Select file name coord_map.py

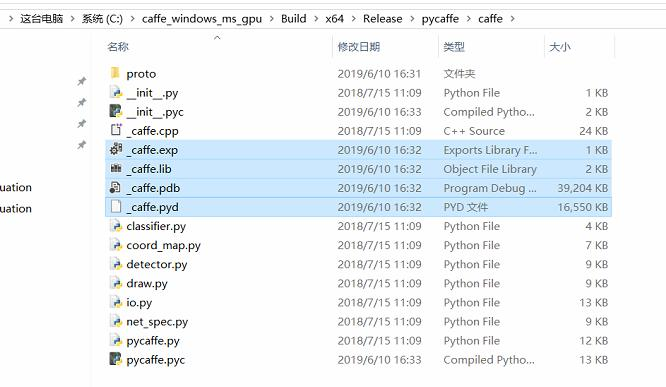click(164, 246)
